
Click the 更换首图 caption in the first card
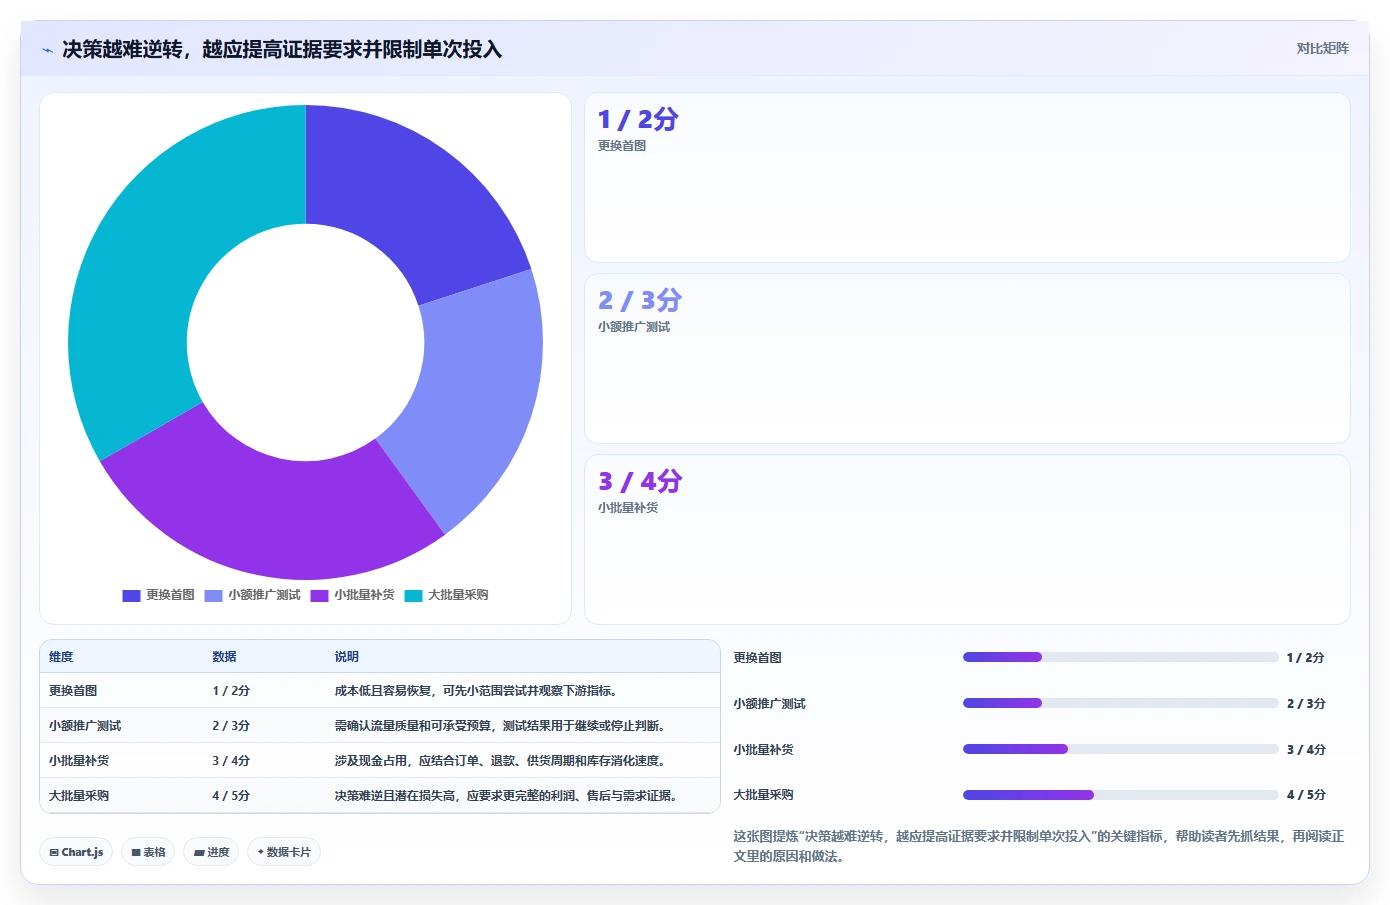[x=622, y=146]
